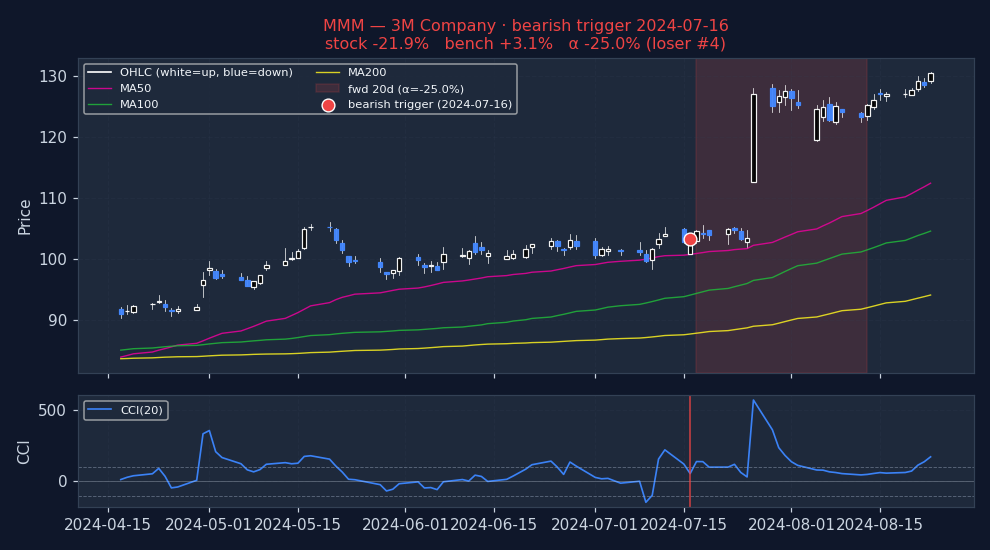Screen dimensions: 990x550
Task: Click the red bearish trigger dot in the legend
Action: tap(328, 105)
